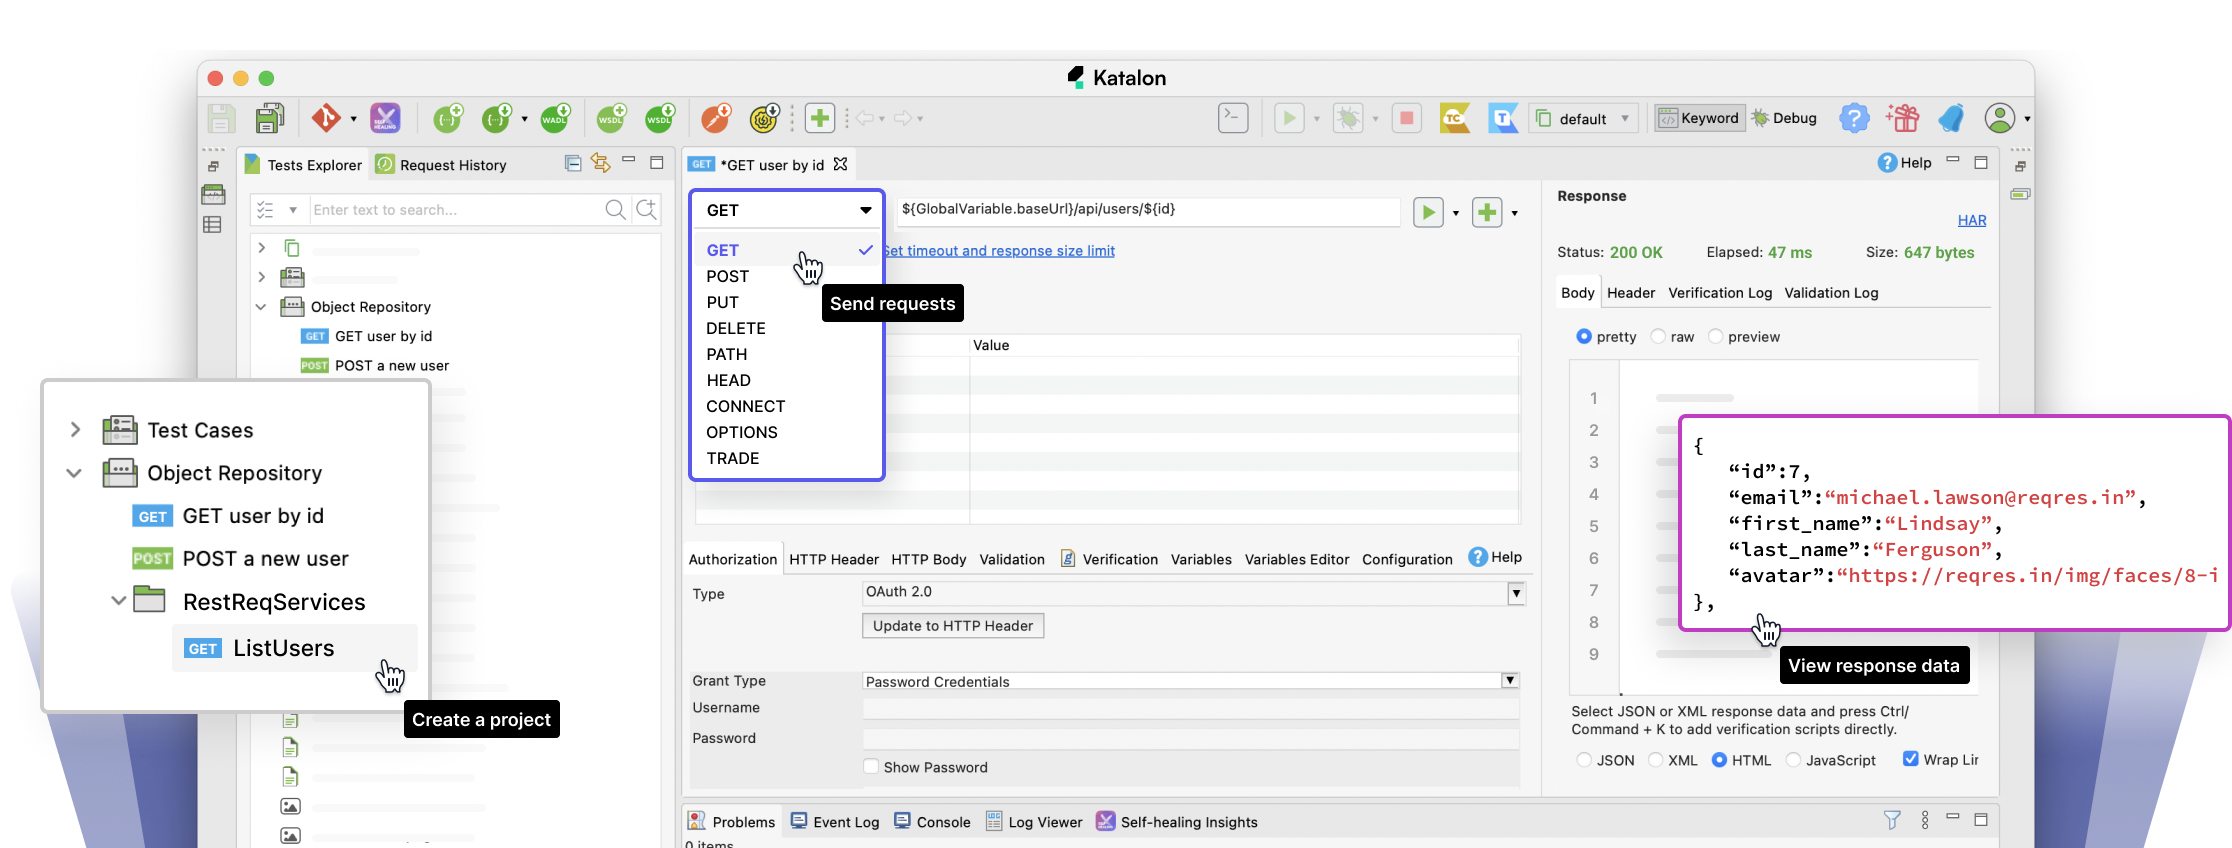Open the Console tab in the bottom panel
The width and height of the screenshot is (2232, 848).
pyautogui.click(x=932, y=822)
